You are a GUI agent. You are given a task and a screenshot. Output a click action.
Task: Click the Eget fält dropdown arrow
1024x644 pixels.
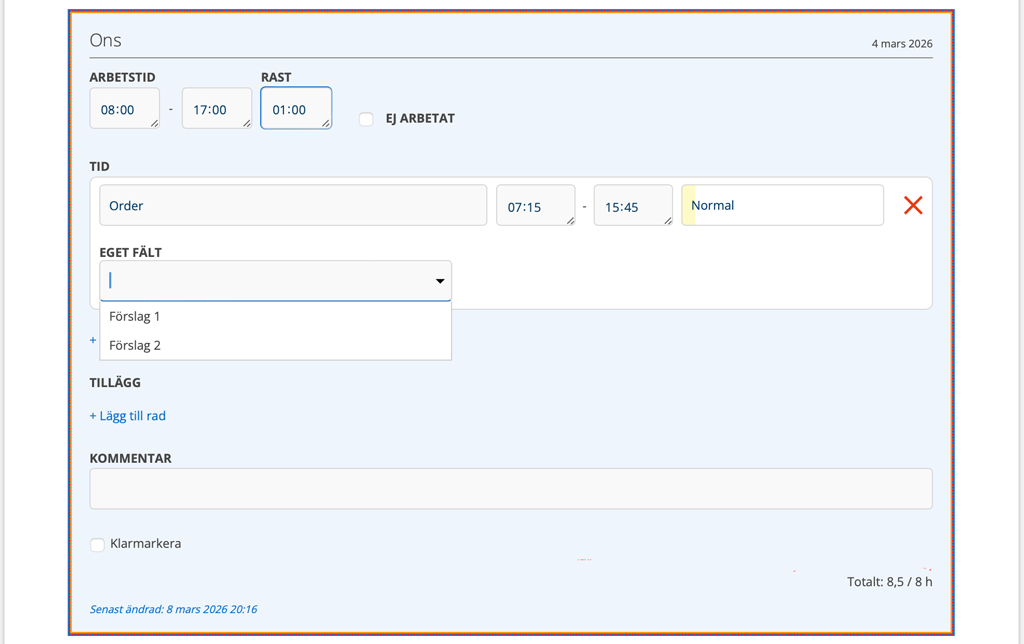coord(439,281)
